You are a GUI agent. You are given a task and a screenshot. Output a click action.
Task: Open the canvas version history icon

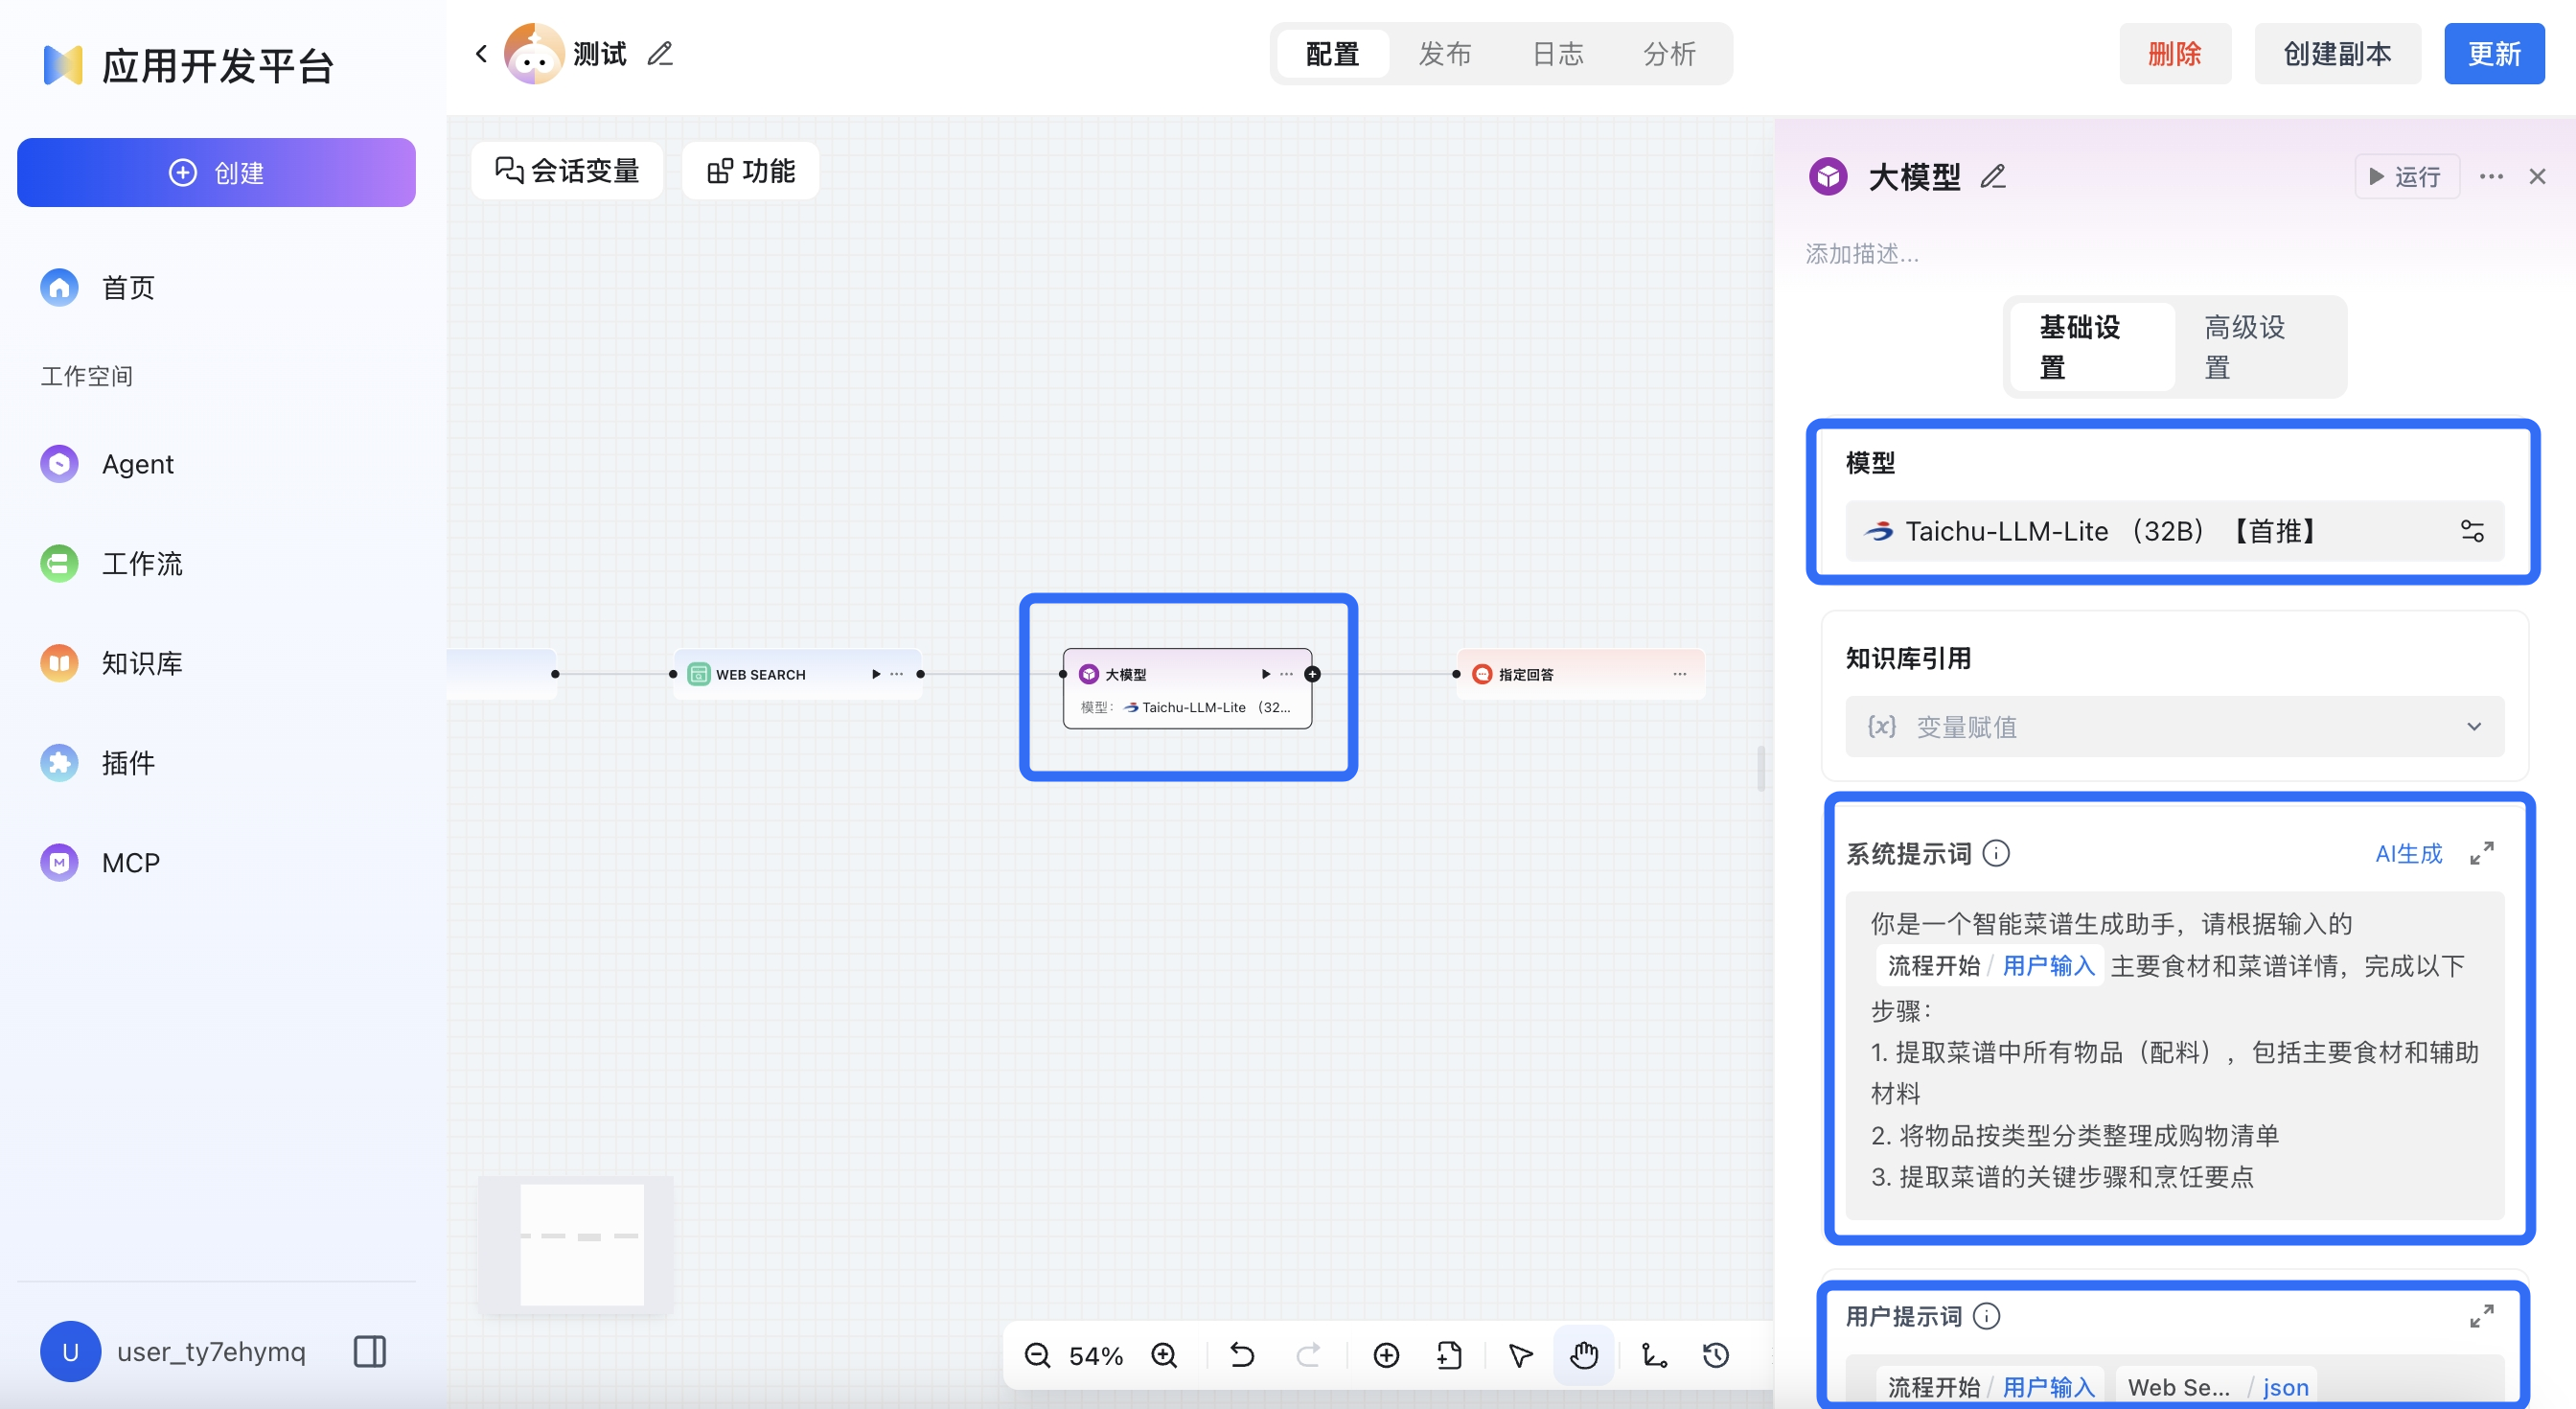[x=1715, y=1355]
